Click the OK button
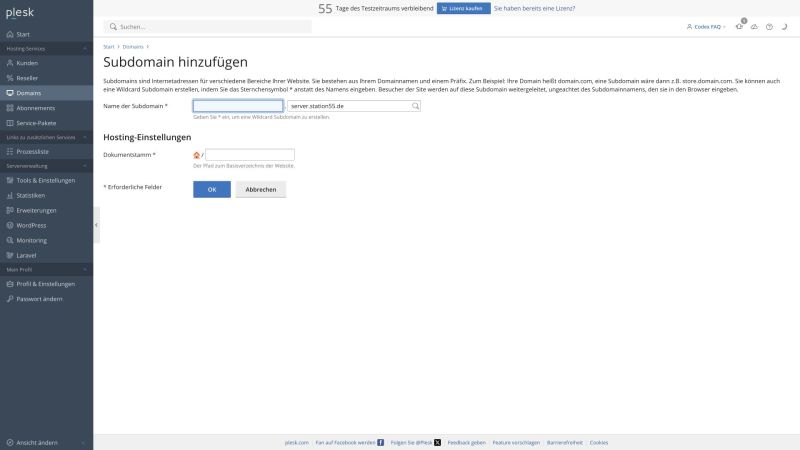Image resolution: width=800 pixels, height=450 pixels. point(212,189)
